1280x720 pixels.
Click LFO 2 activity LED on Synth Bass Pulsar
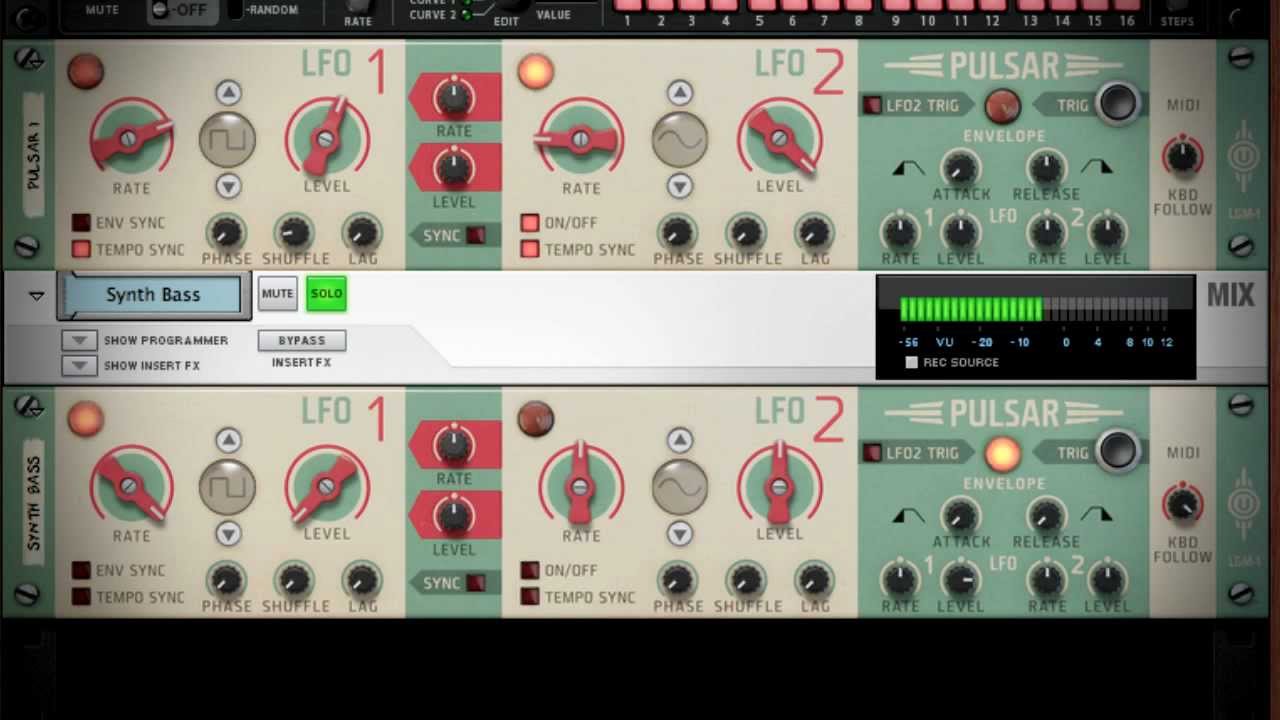pos(536,420)
